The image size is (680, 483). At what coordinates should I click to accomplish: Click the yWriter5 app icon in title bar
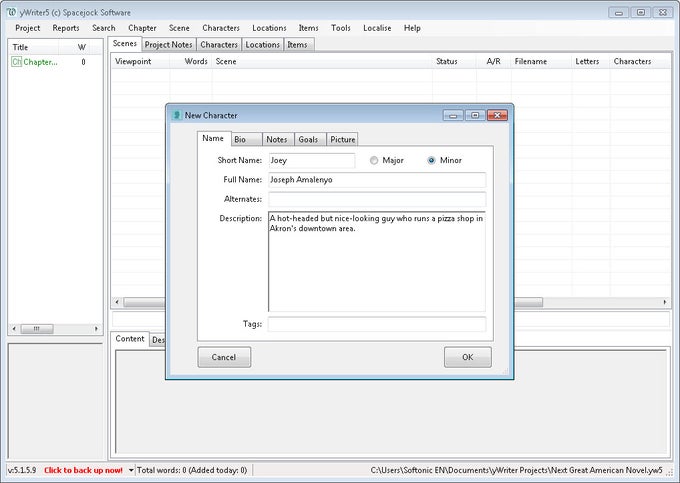pos(11,12)
